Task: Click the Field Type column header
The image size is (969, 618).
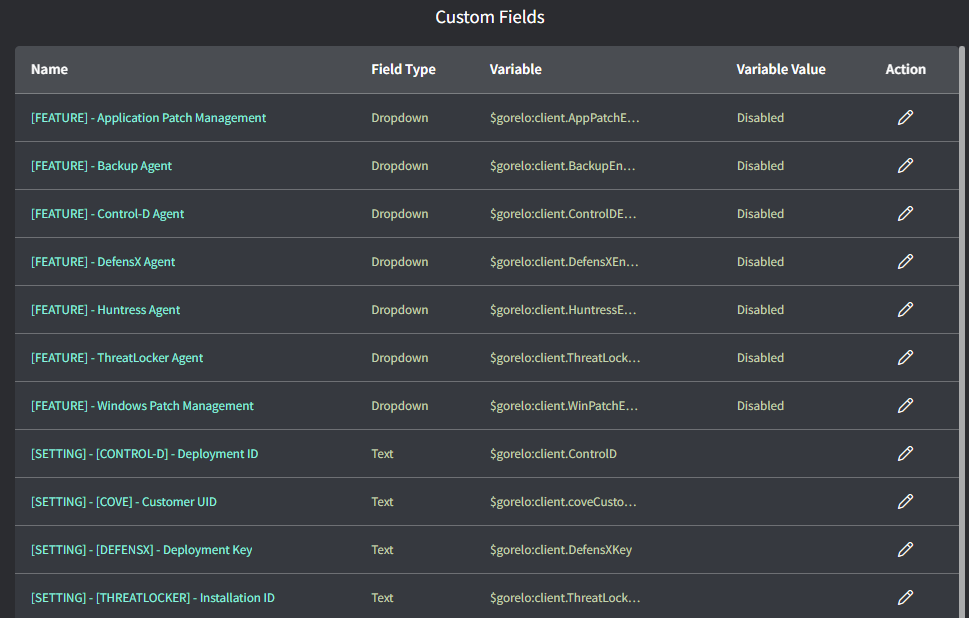Action: point(404,70)
